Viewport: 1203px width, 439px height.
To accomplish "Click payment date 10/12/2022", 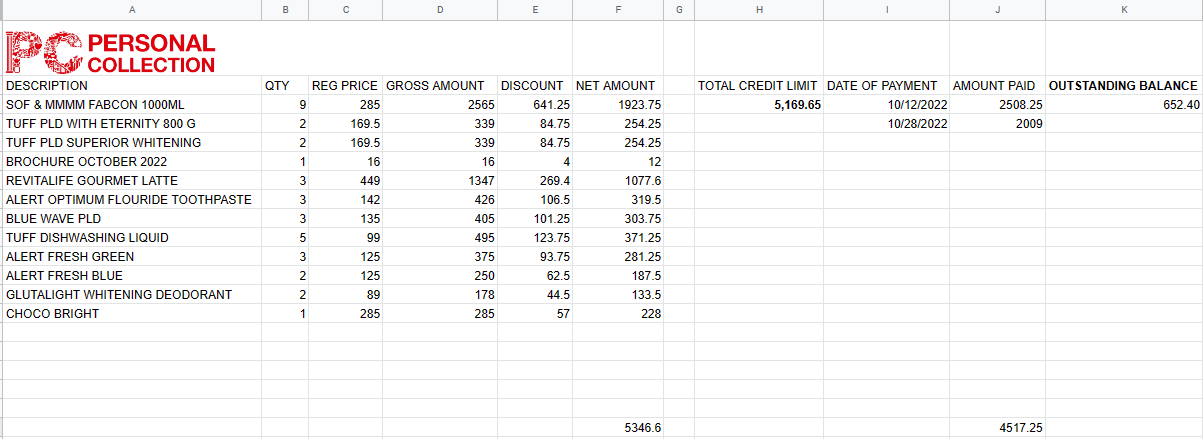I will 886,105.
